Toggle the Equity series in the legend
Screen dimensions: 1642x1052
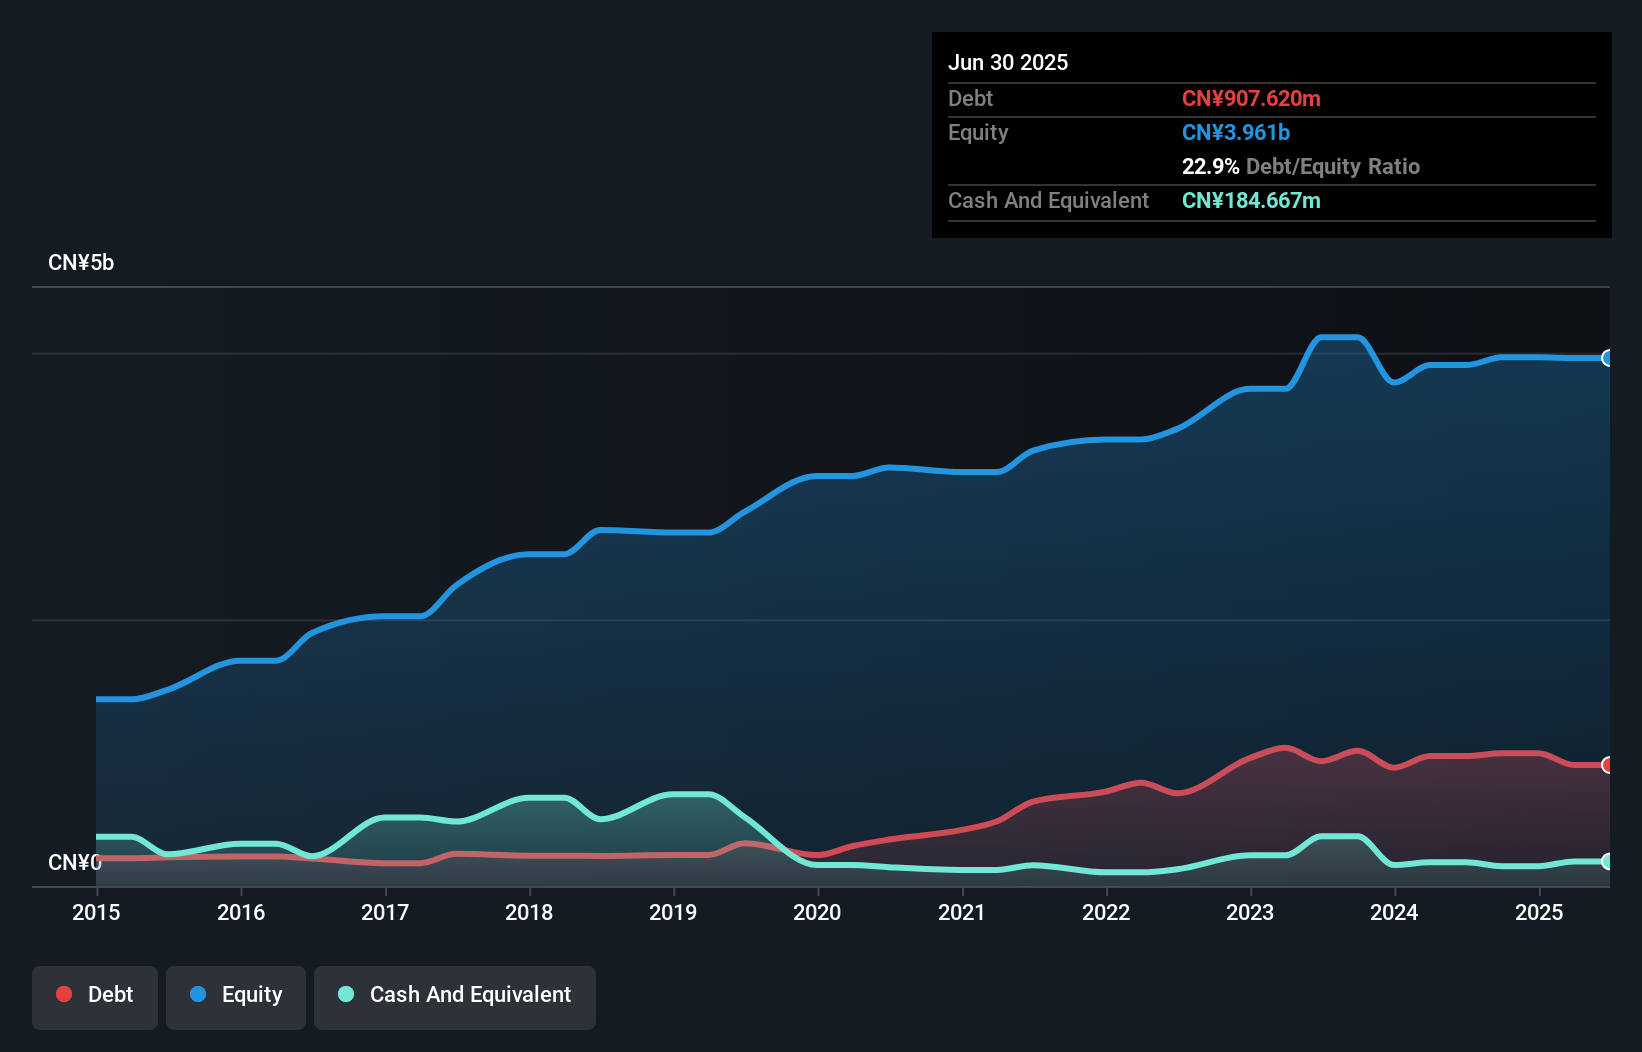point(235,995)
